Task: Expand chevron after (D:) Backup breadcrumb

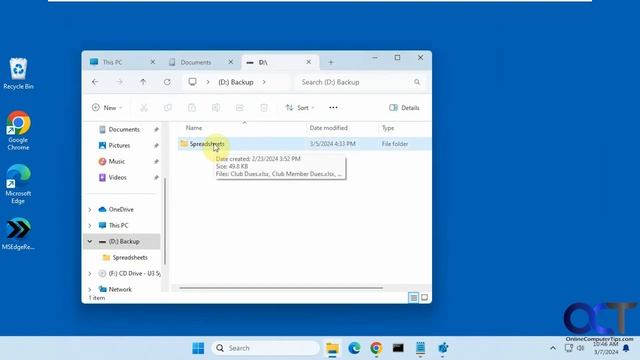Action: pos(264,82)
